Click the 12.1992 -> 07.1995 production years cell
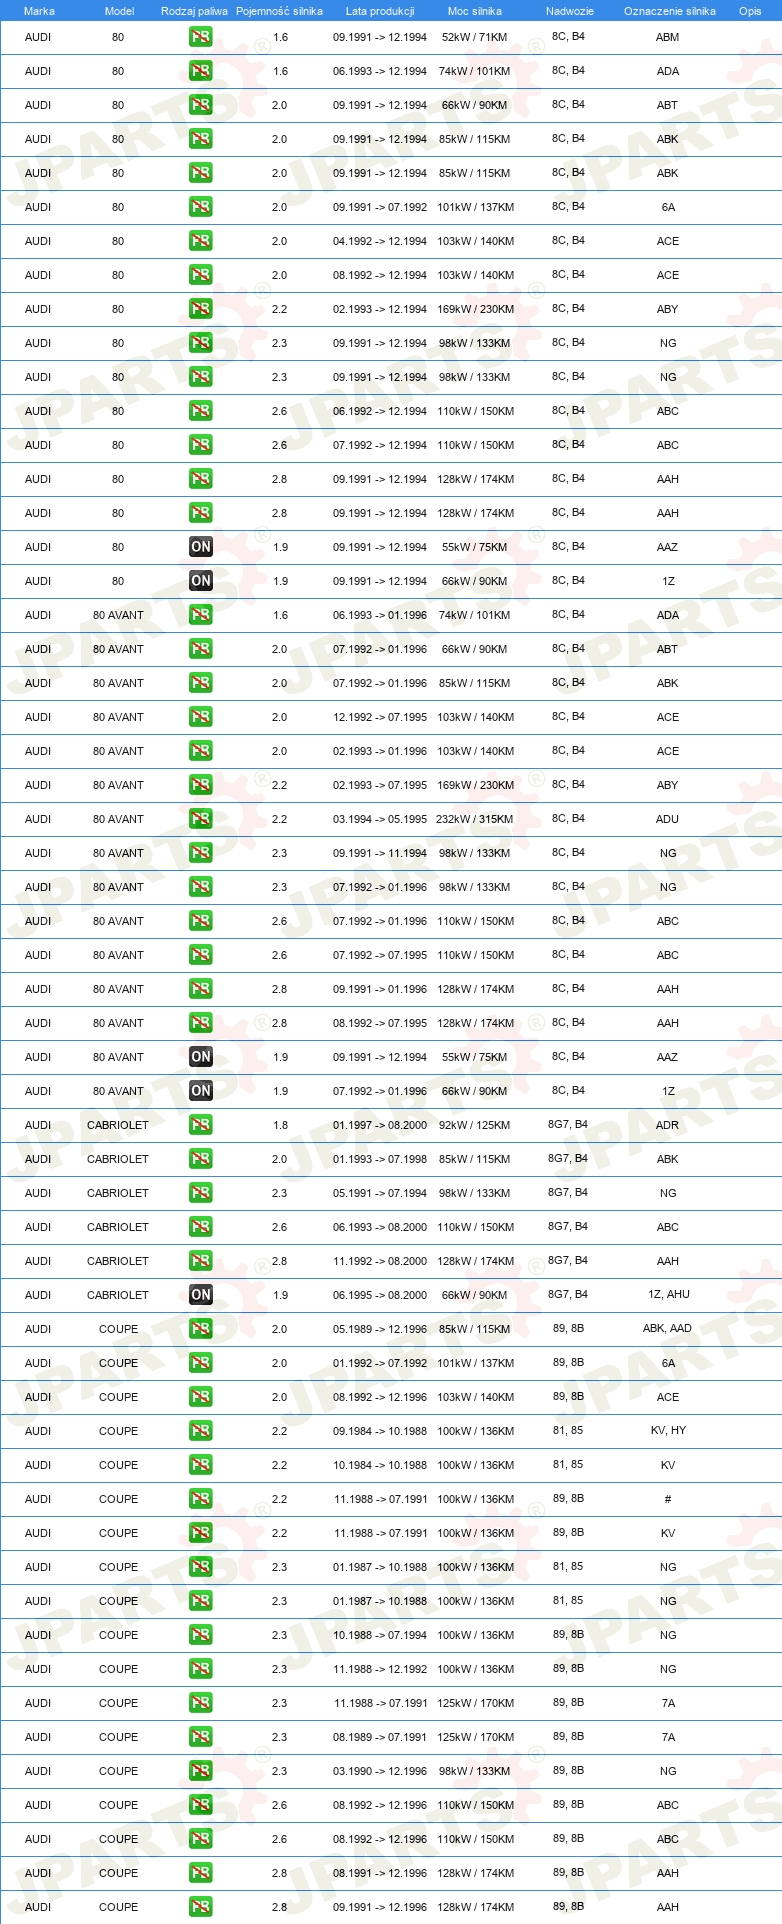Image resolution: width=782 pixels, height=1924 pixels. [380, 717]
